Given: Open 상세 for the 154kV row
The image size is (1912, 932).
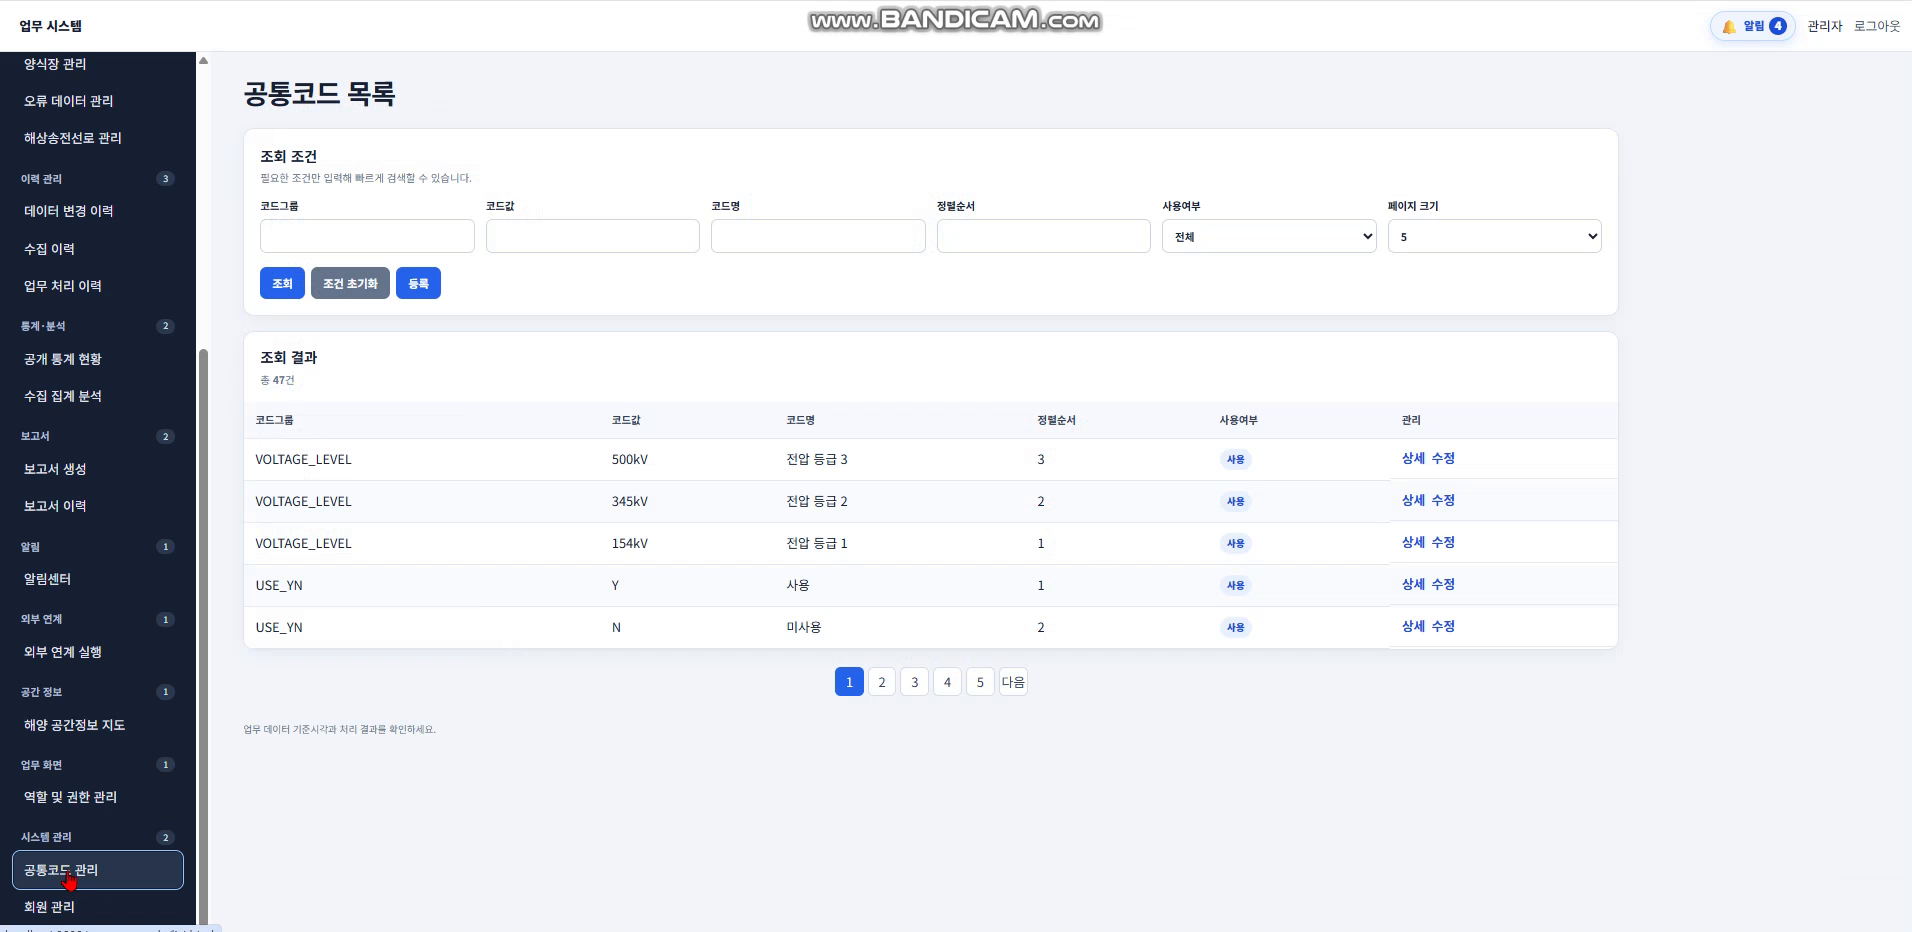Looking at the screenshot, I should pos(1413,542).
